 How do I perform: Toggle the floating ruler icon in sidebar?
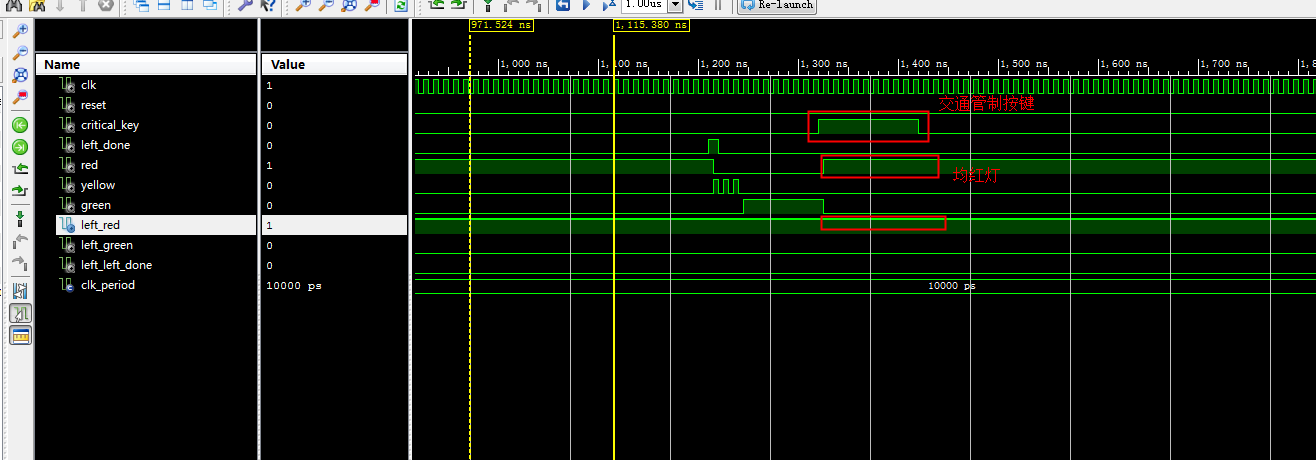click(x=19, y=335)
